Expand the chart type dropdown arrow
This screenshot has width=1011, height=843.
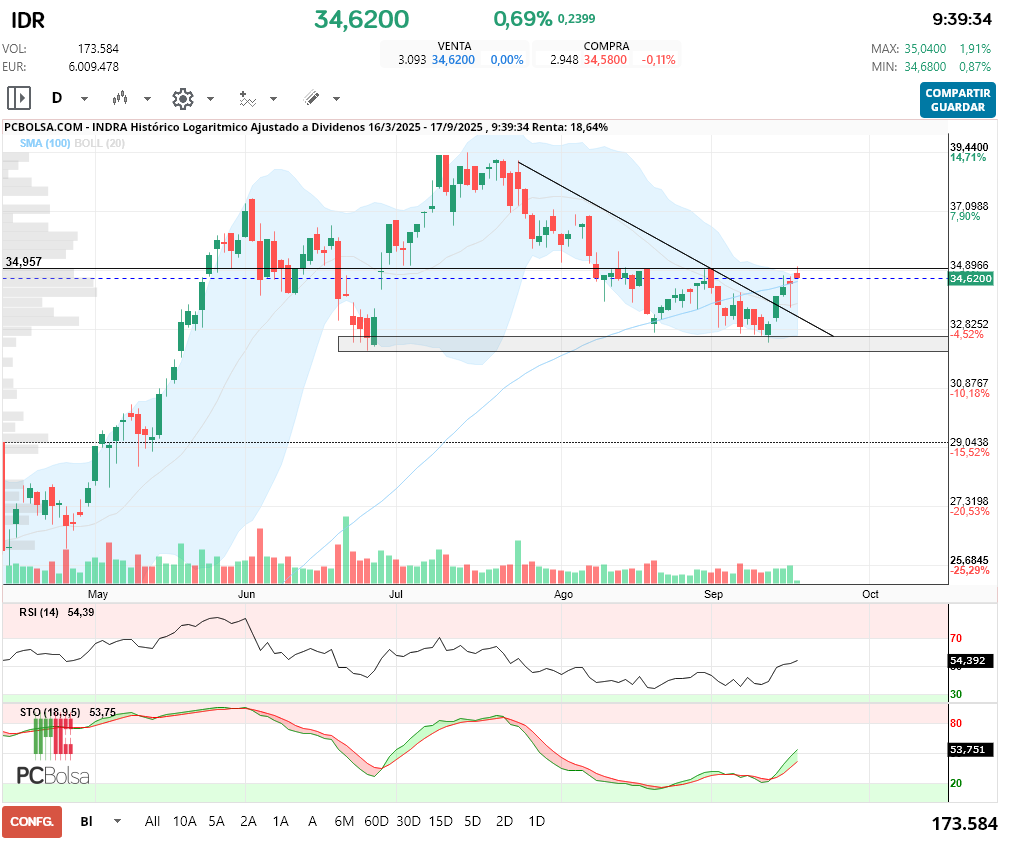(148, 99)
